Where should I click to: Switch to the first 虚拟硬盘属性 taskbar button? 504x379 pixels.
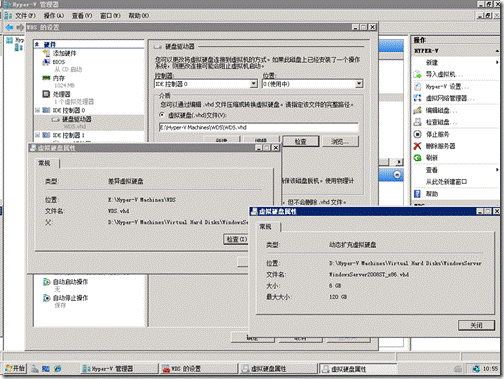click(279, 368)
